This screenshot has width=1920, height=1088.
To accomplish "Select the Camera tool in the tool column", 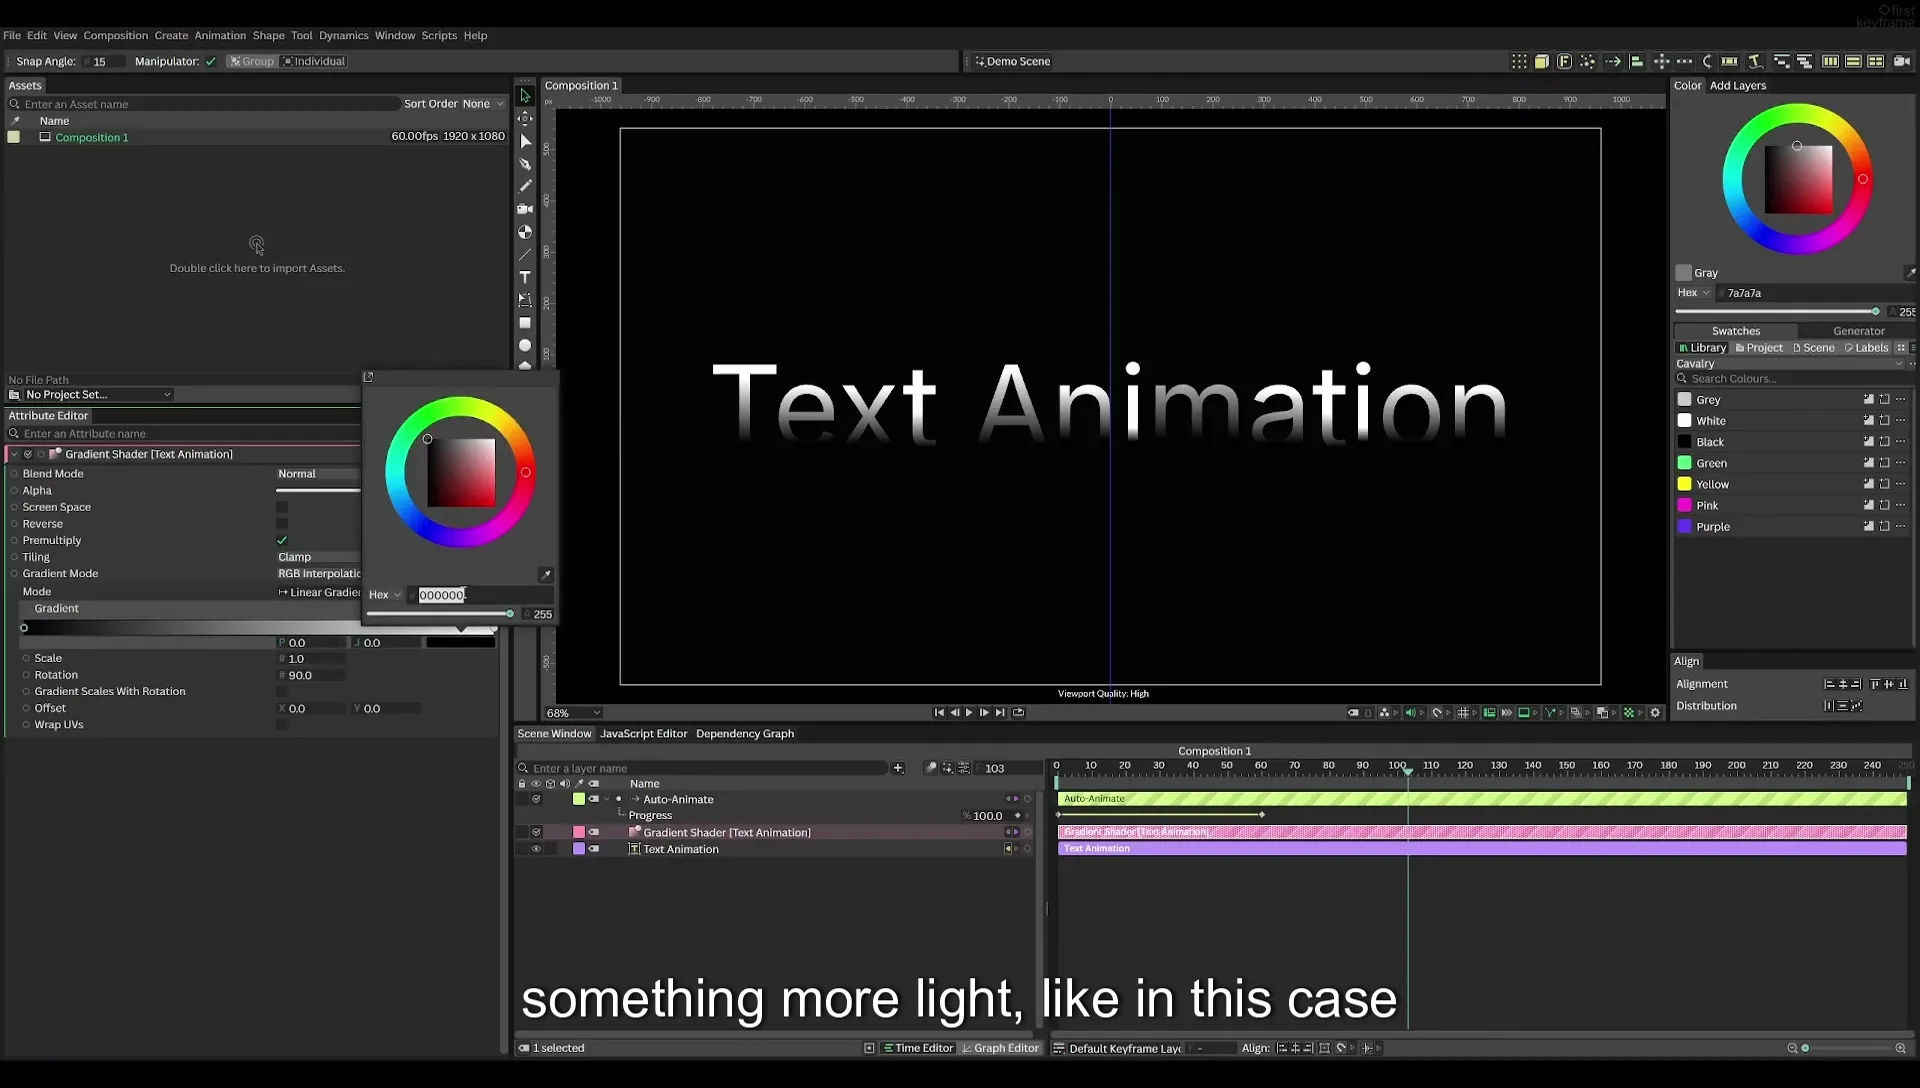I will 525,209.
